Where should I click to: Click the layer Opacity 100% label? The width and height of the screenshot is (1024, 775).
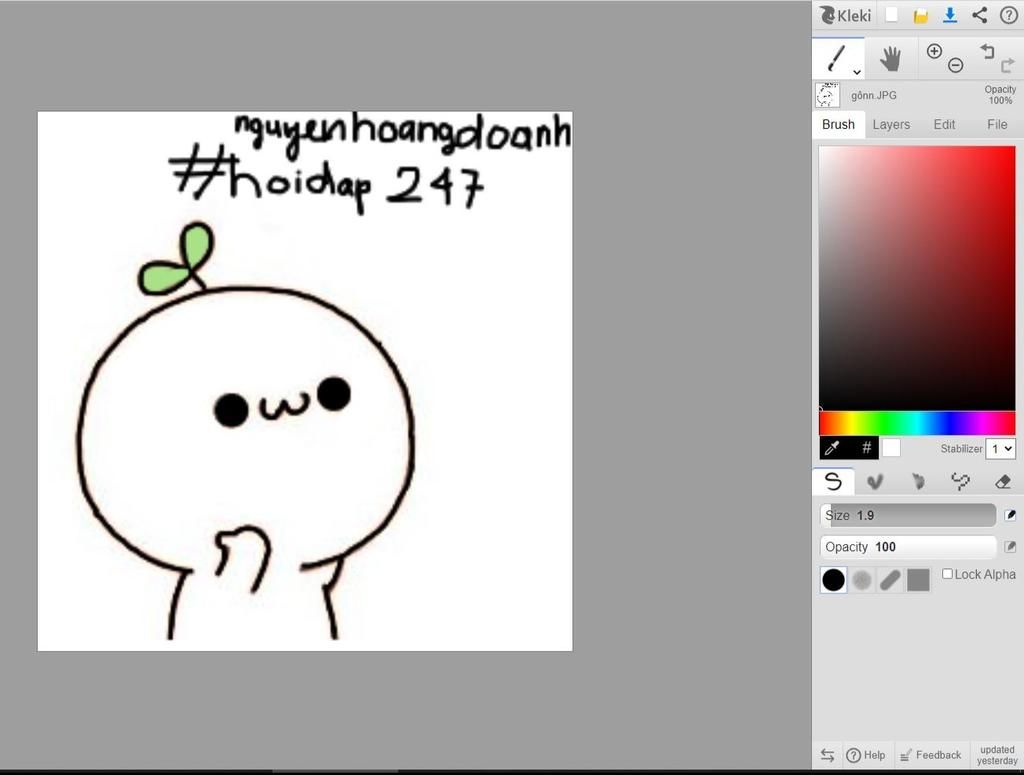1000,95
